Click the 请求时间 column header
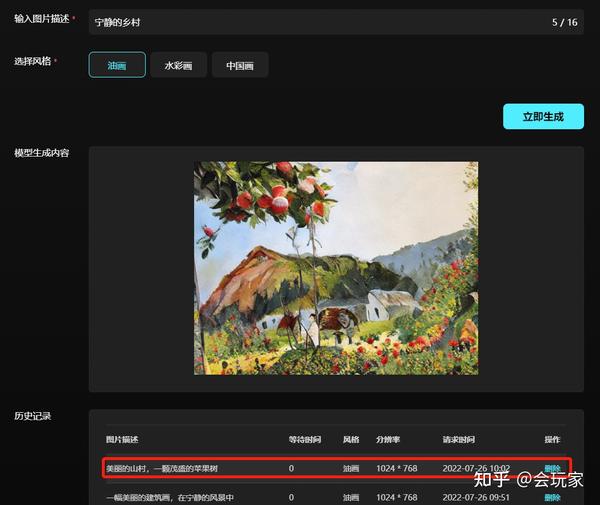Image resolution: width=600 pixels, height=505 pixels. [x=459, y=439]
